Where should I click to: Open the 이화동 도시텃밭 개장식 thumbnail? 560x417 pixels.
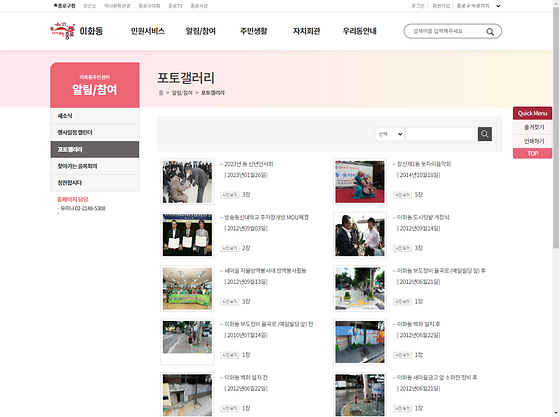tap(360, 235)
